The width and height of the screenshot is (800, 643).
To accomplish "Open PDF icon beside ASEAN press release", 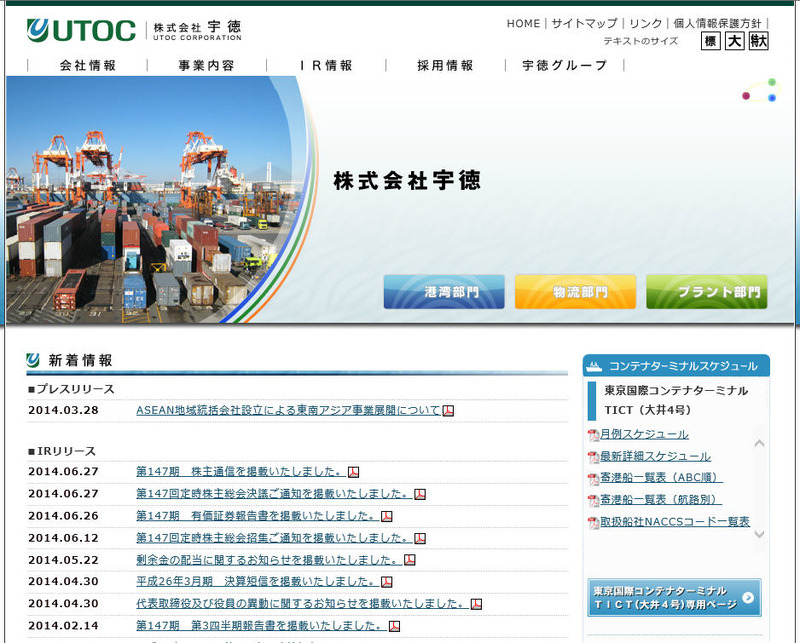I will pos(449,410).
